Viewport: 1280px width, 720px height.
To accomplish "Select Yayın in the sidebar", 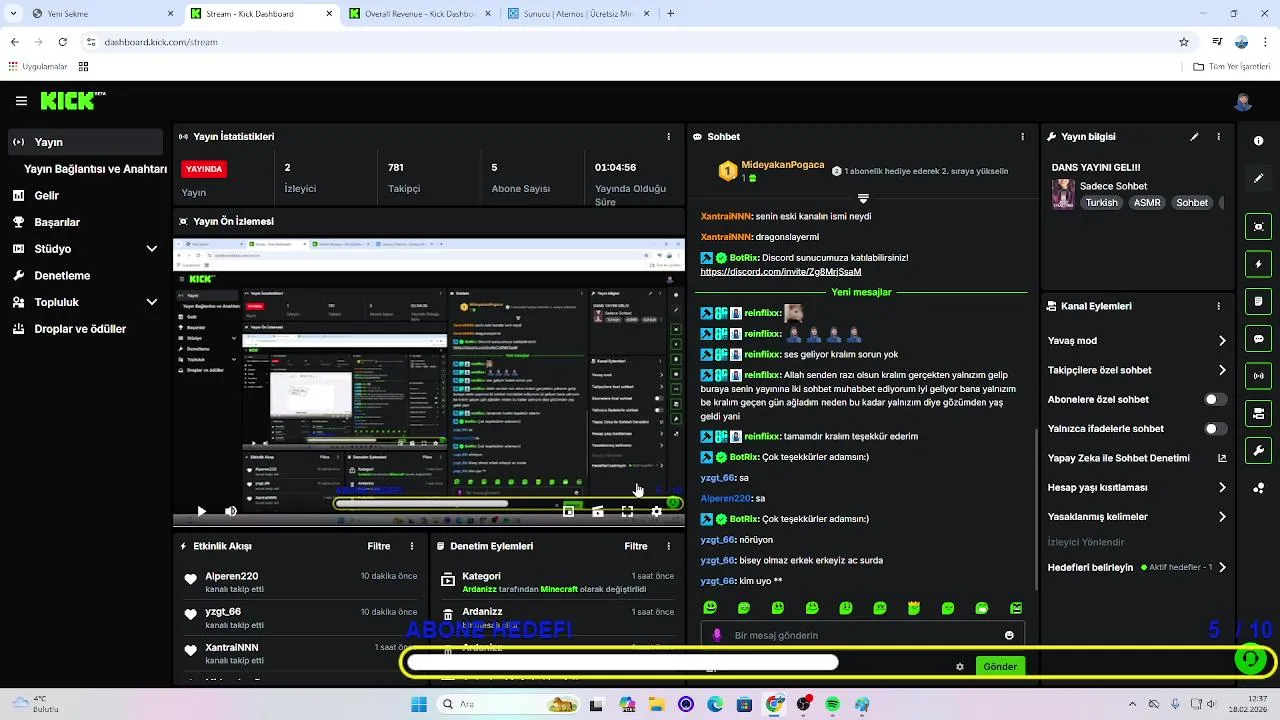I will pyautogui.click(x=85, y=142).
